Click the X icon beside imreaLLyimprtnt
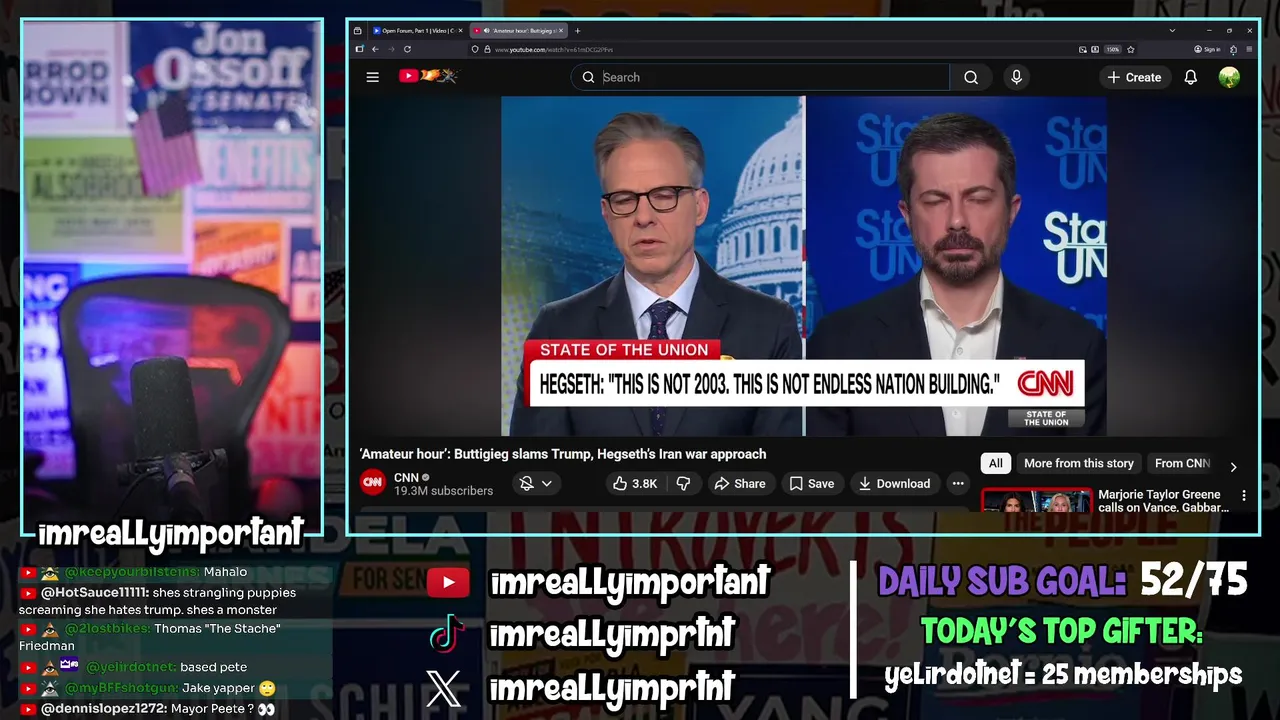Viewport: 1280px width, 720px height. (444, 688)
